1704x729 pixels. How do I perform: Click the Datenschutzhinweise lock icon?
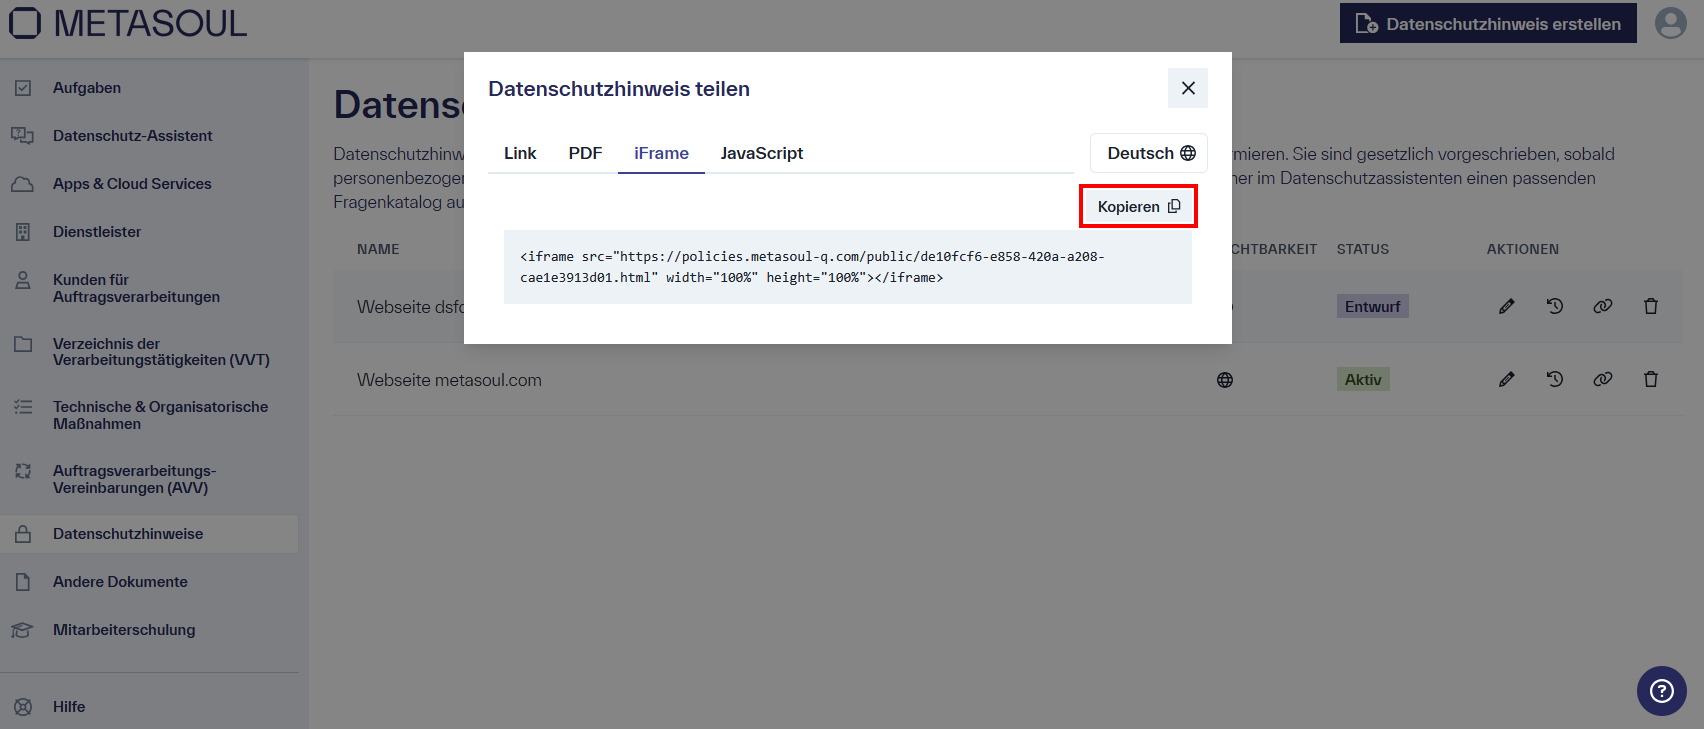coord(23,534)
